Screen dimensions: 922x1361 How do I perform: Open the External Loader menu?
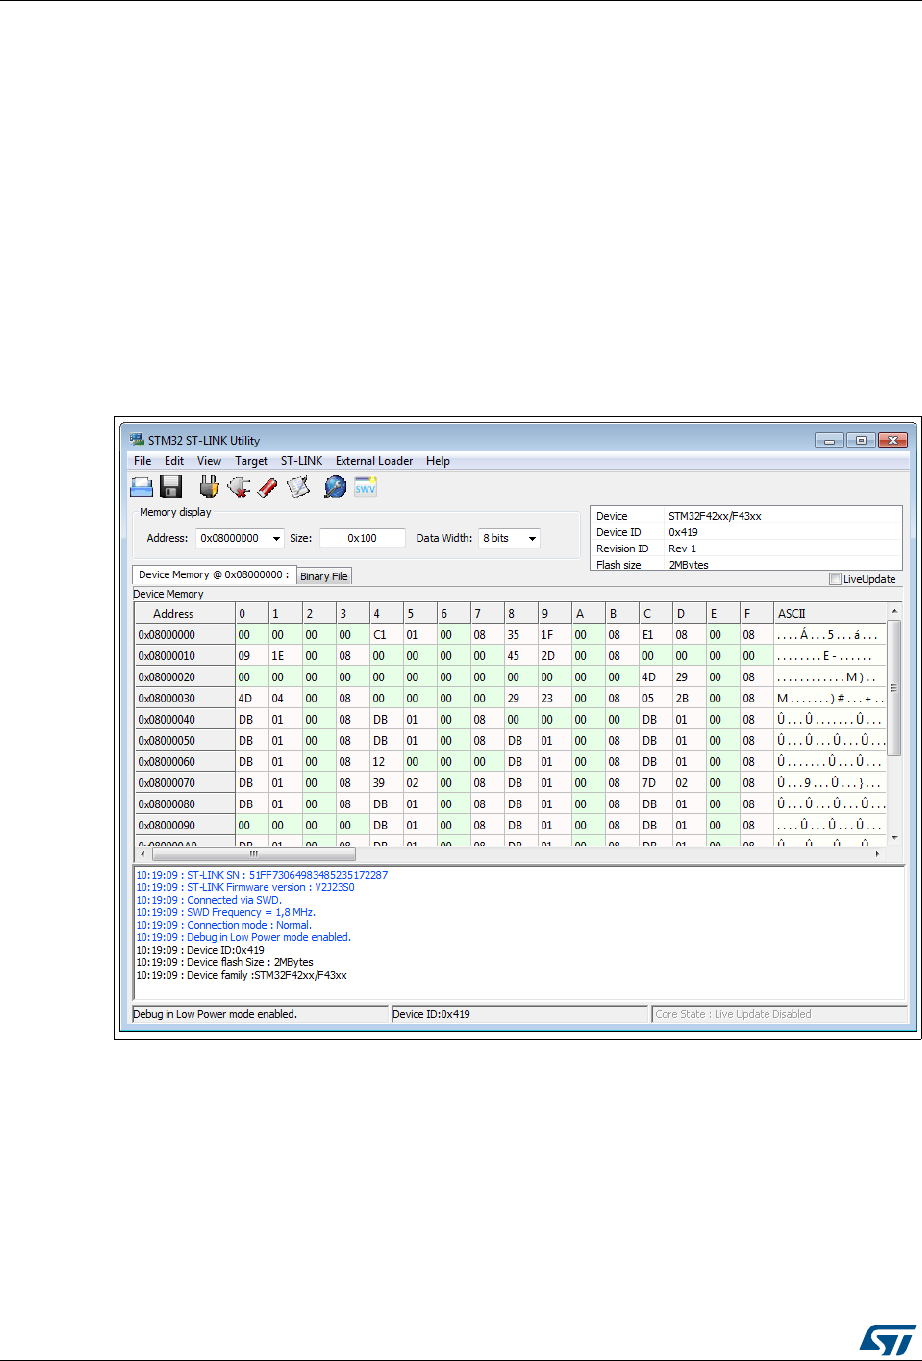click(375, 461)
